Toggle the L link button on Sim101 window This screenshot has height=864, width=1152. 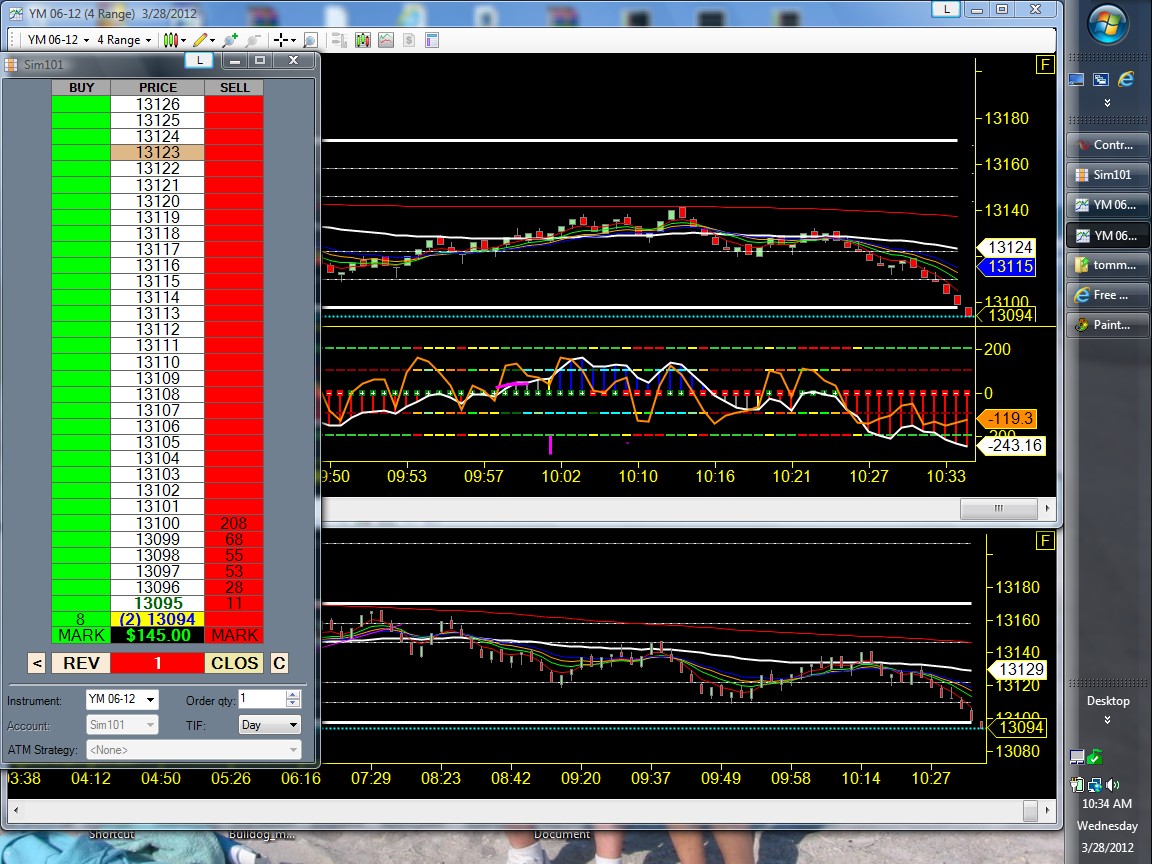[x=199, y=60]
